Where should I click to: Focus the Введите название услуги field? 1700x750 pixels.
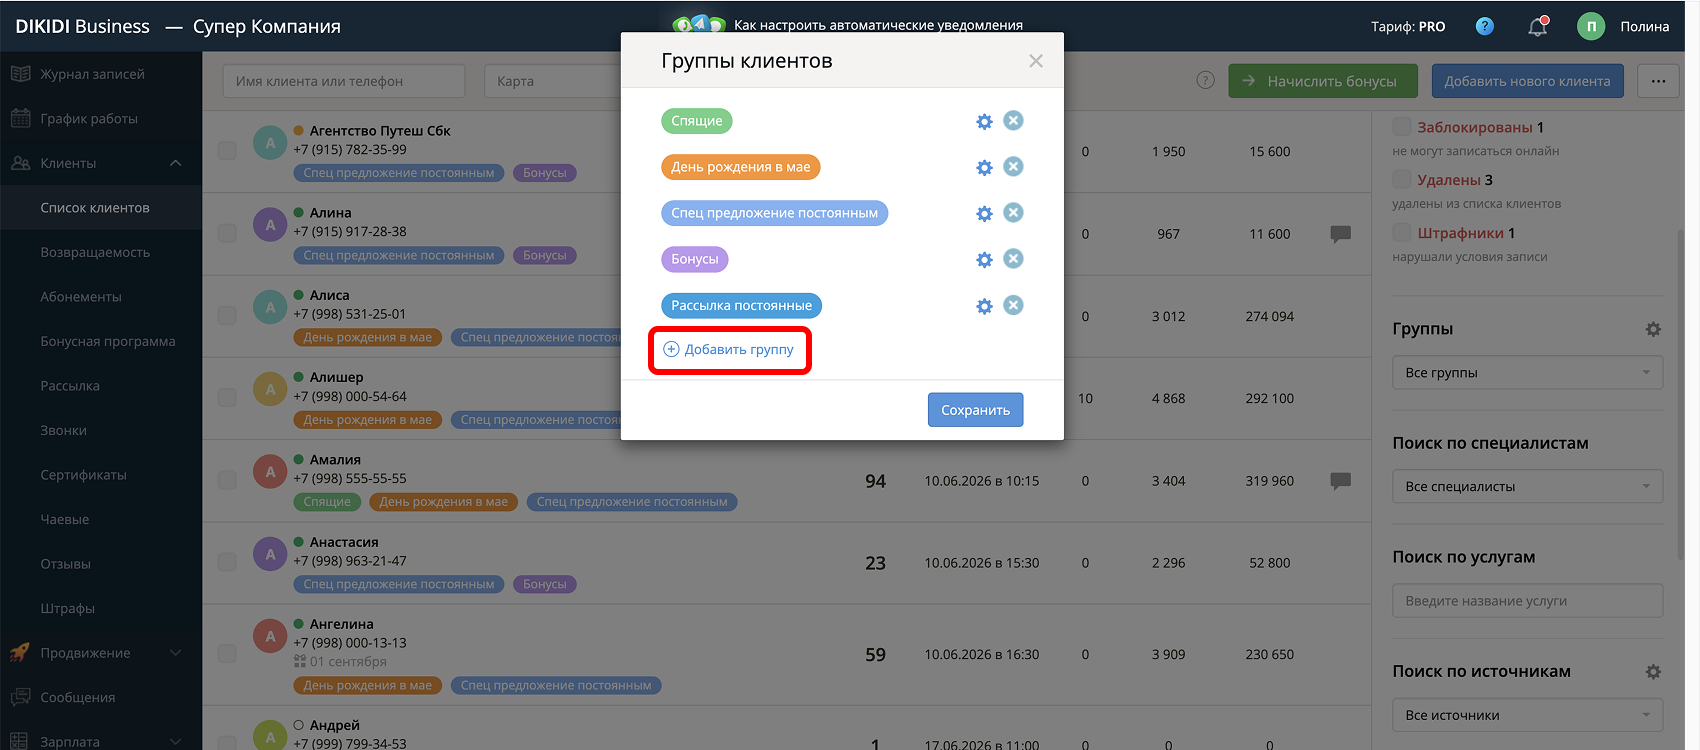(1527, 601)
